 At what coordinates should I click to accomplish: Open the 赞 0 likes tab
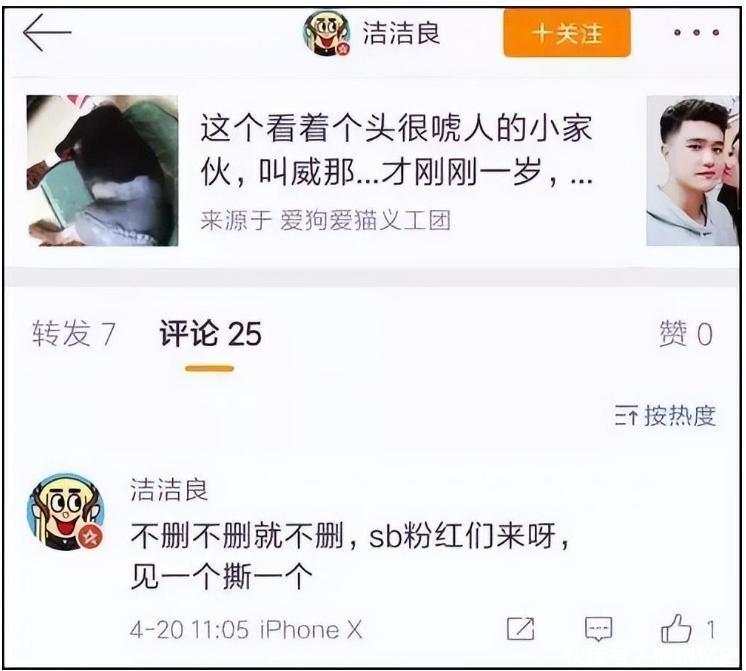click(686, 334)
